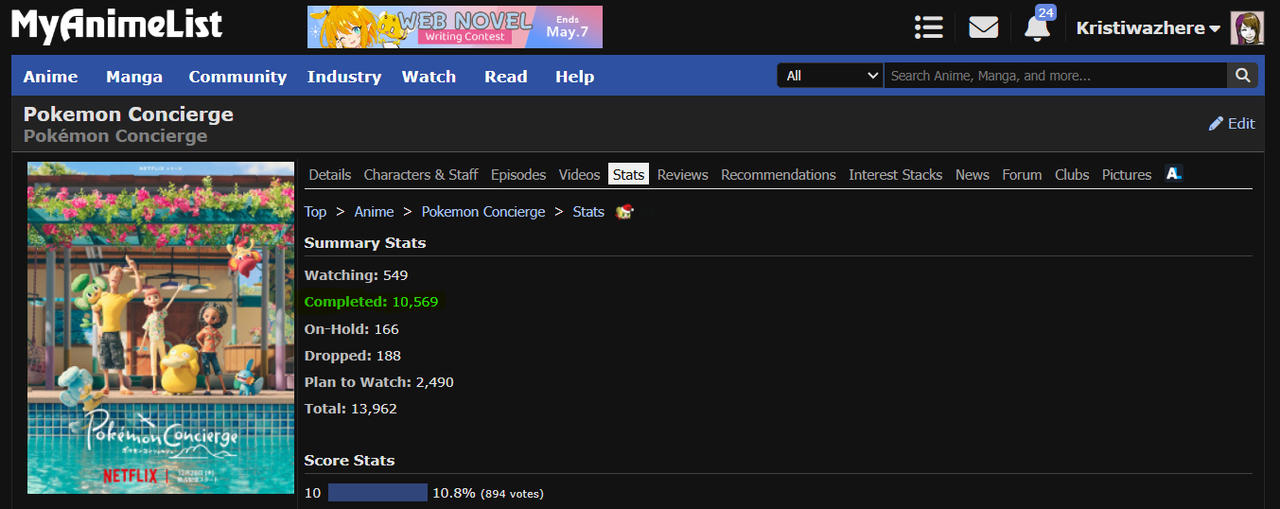
Task: Click the Anime breadcrumb link
Action: coord(374,212)
